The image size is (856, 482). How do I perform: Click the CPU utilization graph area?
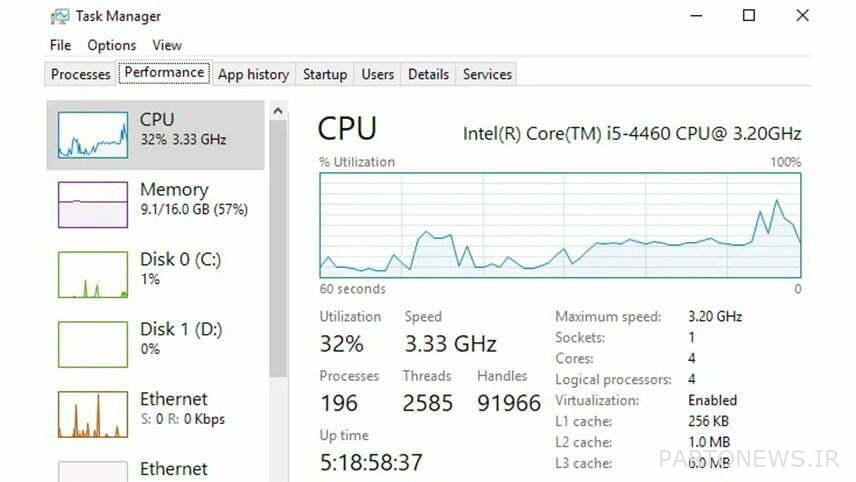click(560, 225)
